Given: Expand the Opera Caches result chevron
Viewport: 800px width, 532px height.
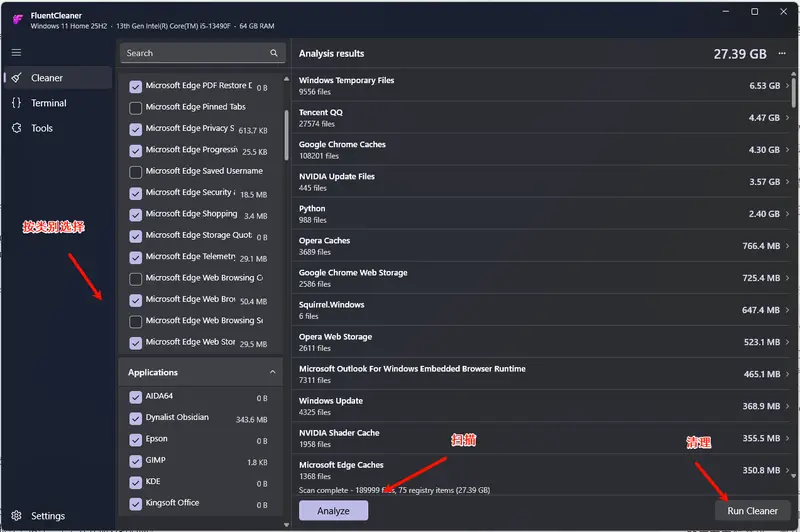Looking at the screenshot, I should coord(787,246).
